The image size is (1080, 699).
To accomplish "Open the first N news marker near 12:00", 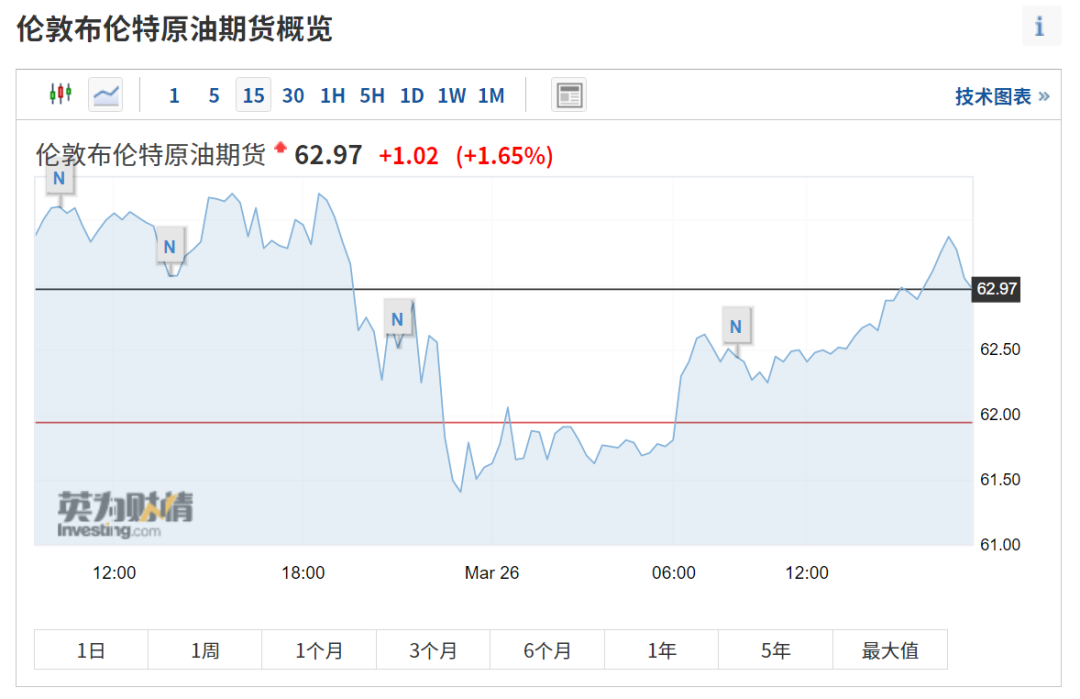I will click(x=59, y=179).
